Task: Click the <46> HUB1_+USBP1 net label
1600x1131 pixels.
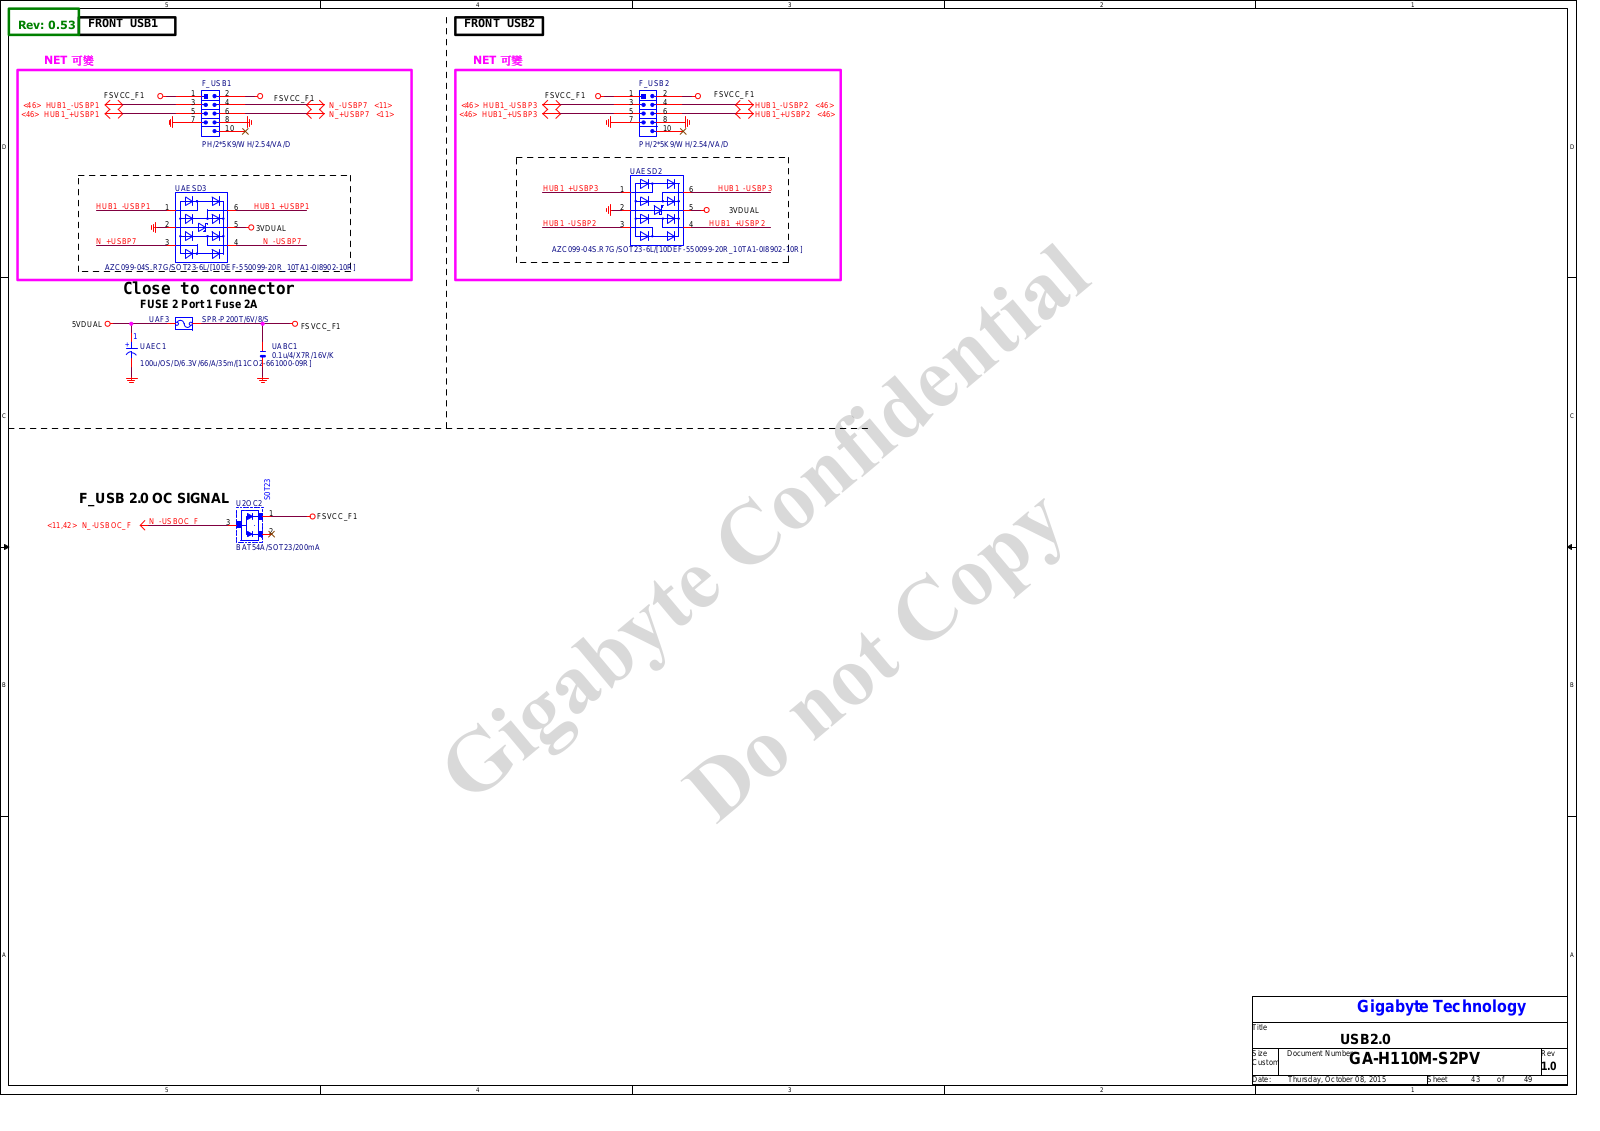Action: [x=60, y=114]
